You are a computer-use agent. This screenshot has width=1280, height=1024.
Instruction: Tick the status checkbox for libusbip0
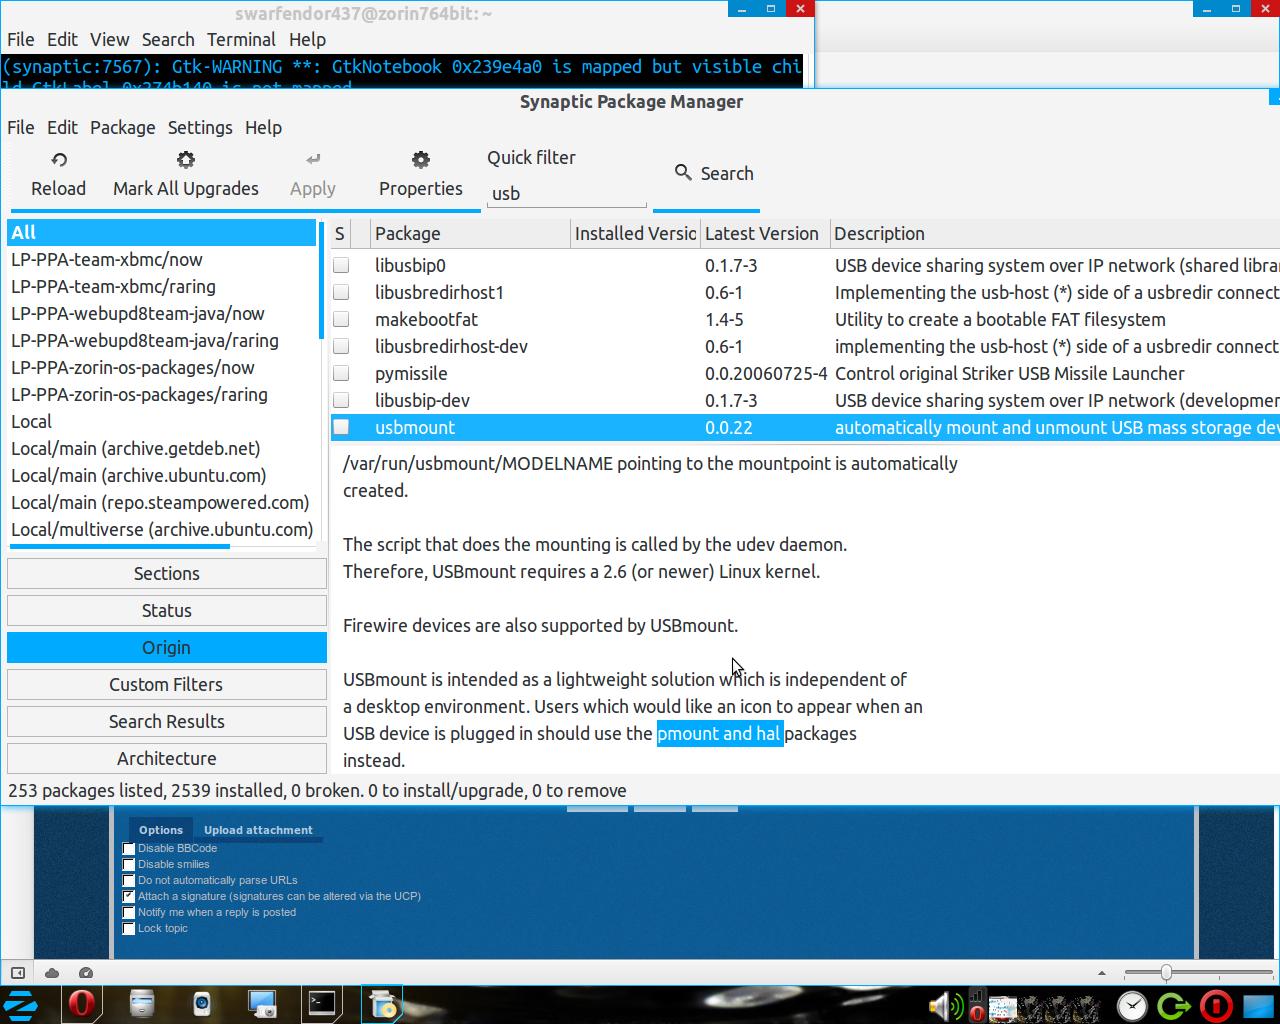(x=341, y=265)
